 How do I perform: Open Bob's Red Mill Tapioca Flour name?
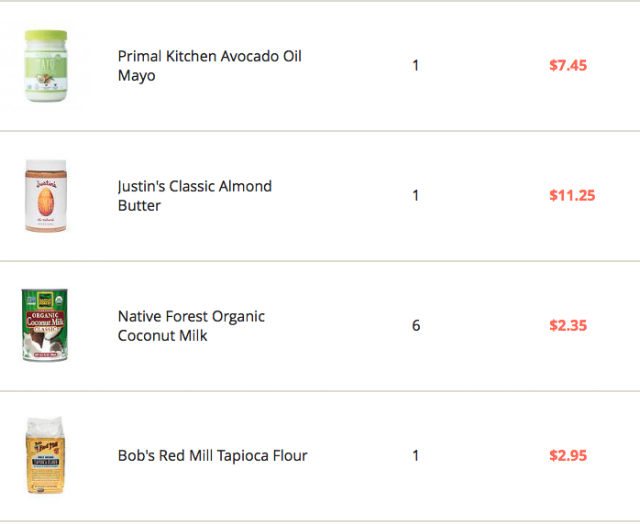tap(212, 456)
